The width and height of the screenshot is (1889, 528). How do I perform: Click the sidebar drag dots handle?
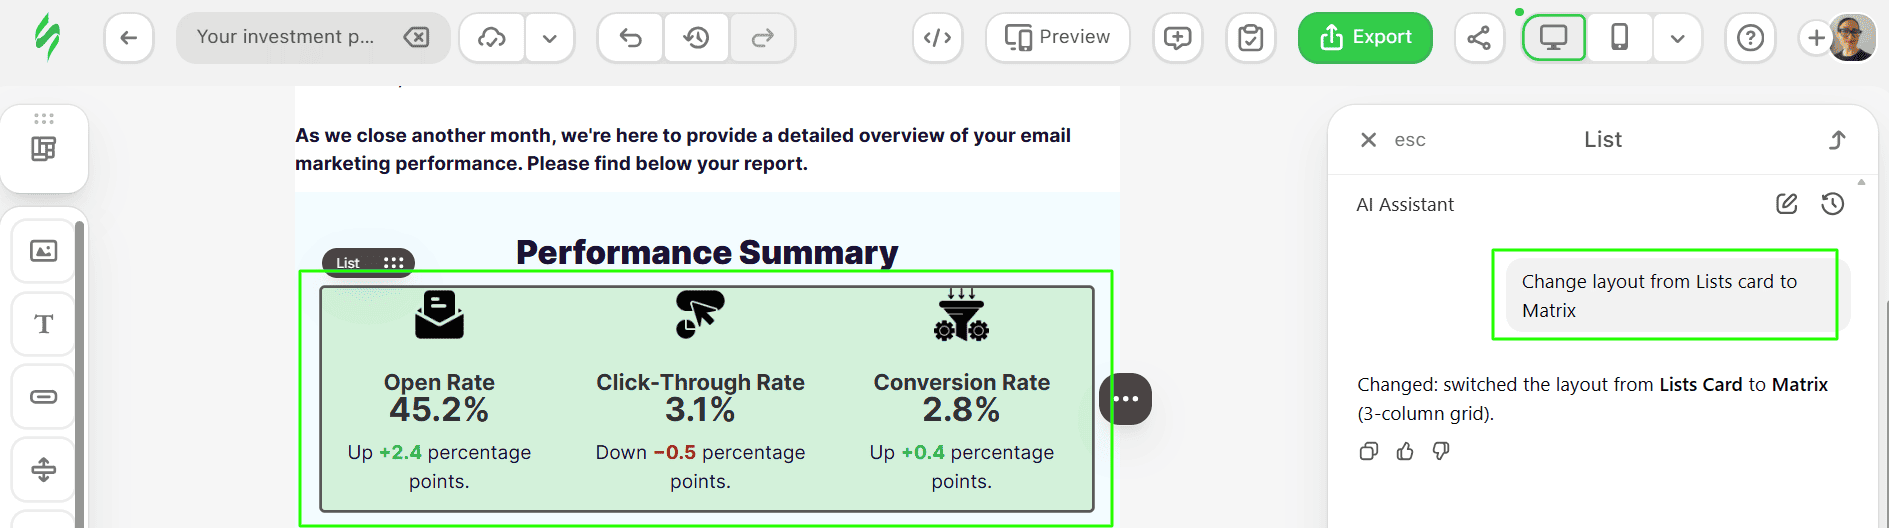(44, 119)
